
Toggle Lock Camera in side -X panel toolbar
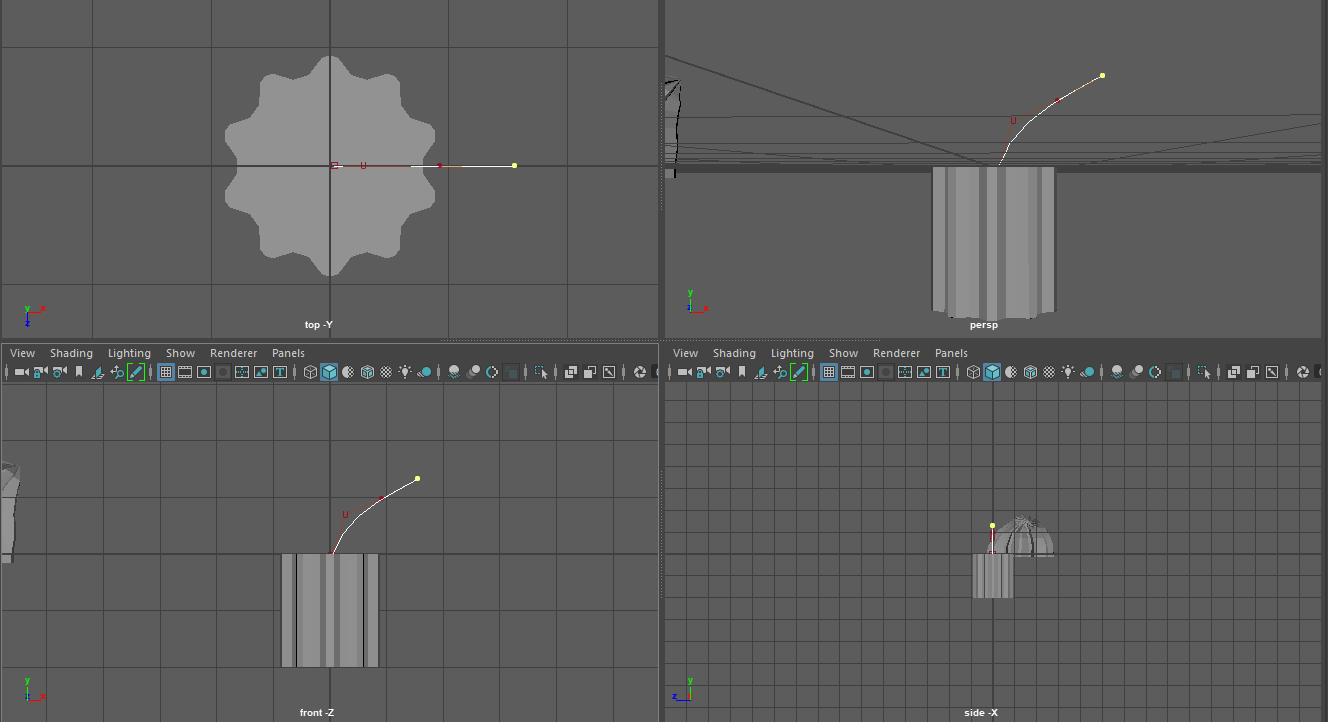point(703,372)
